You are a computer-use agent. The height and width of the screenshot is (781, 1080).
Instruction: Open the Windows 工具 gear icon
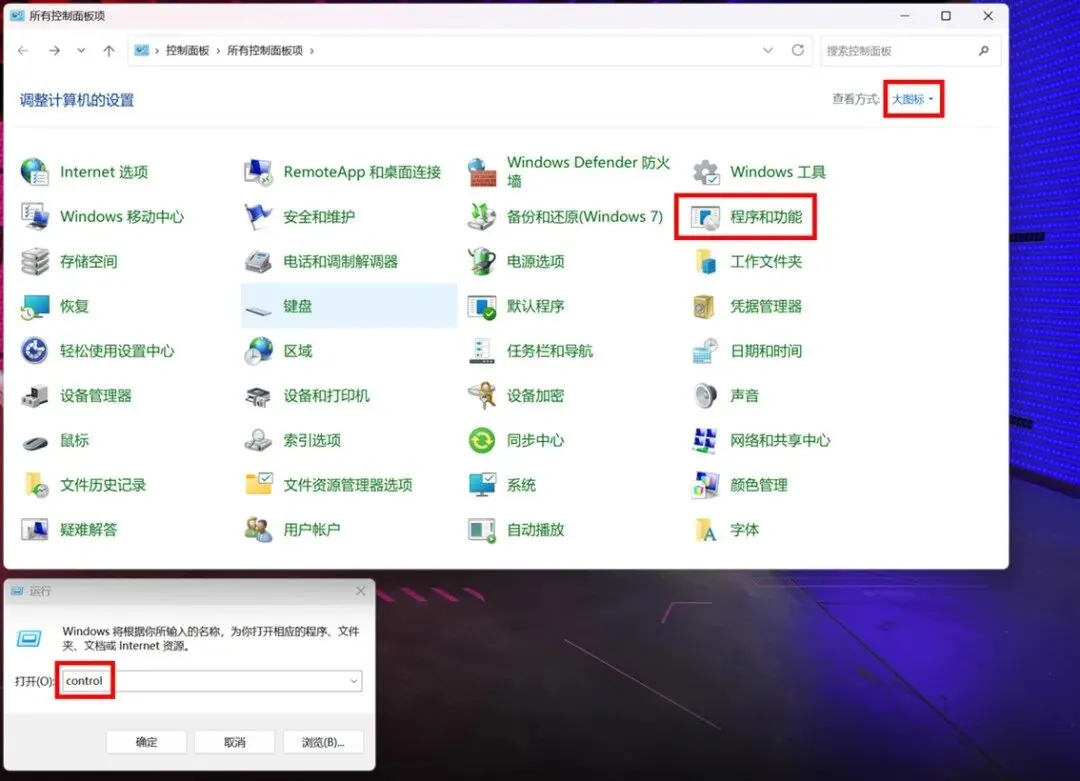point(705,171)
